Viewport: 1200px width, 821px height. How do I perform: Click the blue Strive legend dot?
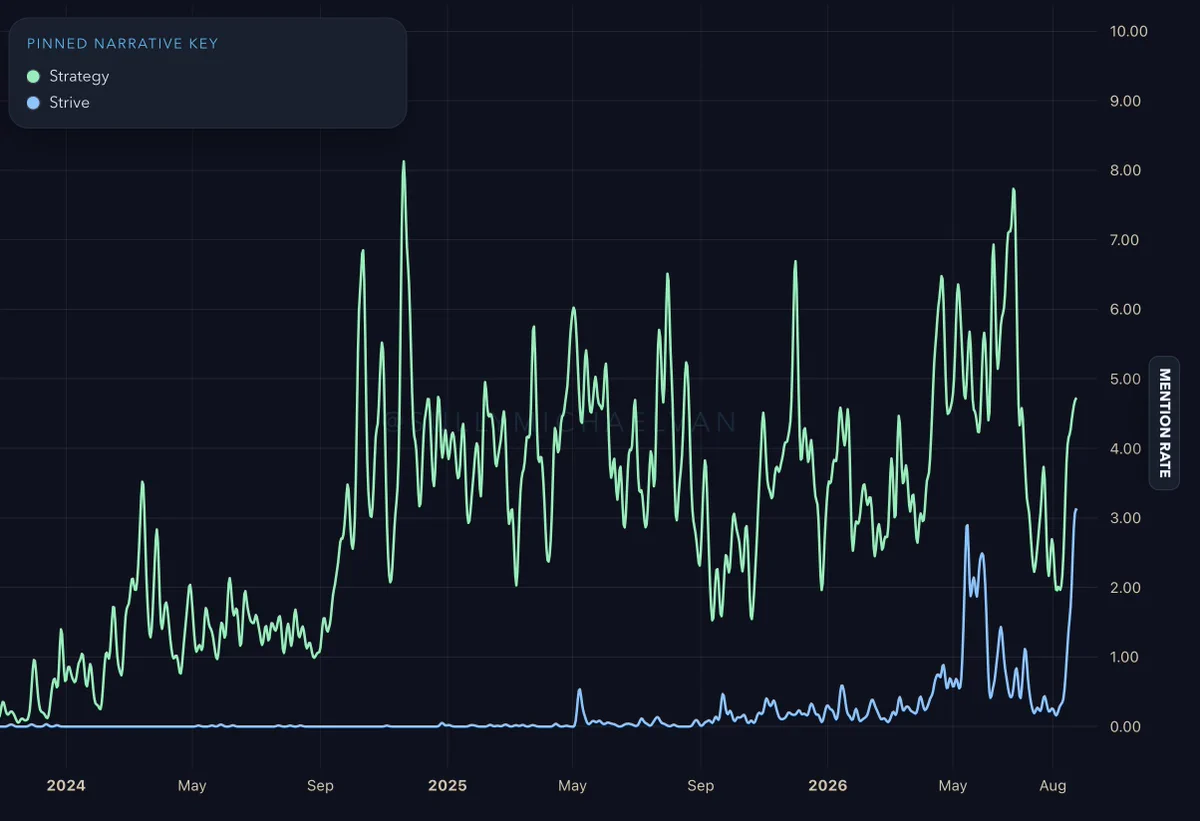pos(33,103)
